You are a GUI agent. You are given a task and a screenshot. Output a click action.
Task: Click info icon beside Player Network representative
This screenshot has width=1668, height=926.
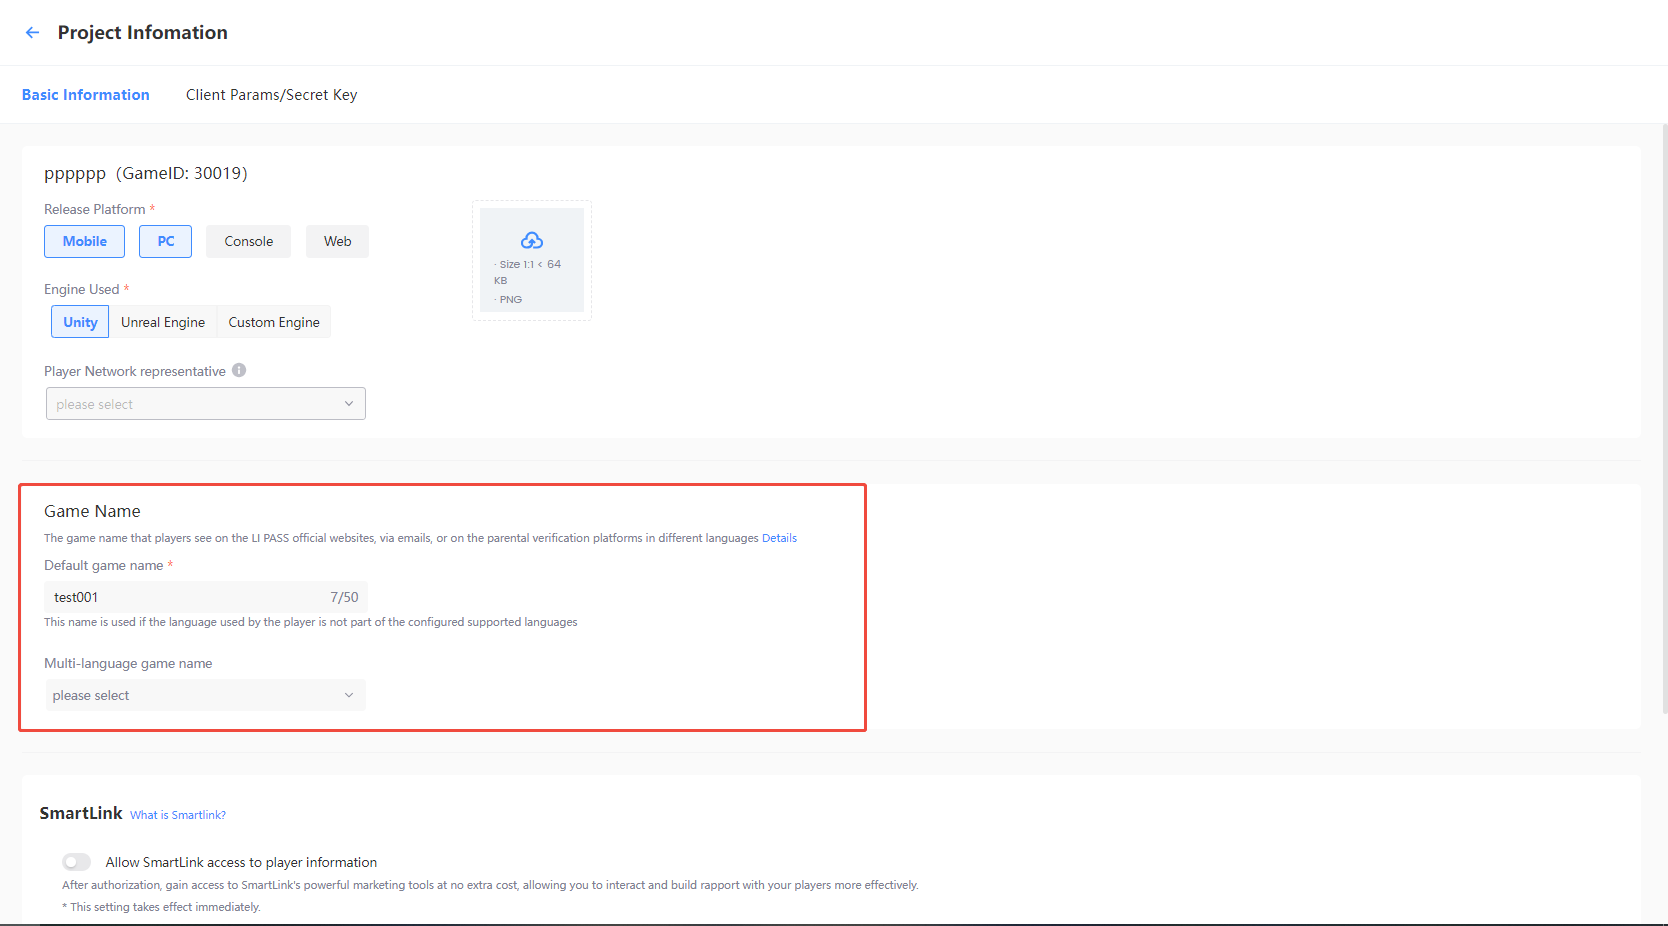(x=239, y=370)
